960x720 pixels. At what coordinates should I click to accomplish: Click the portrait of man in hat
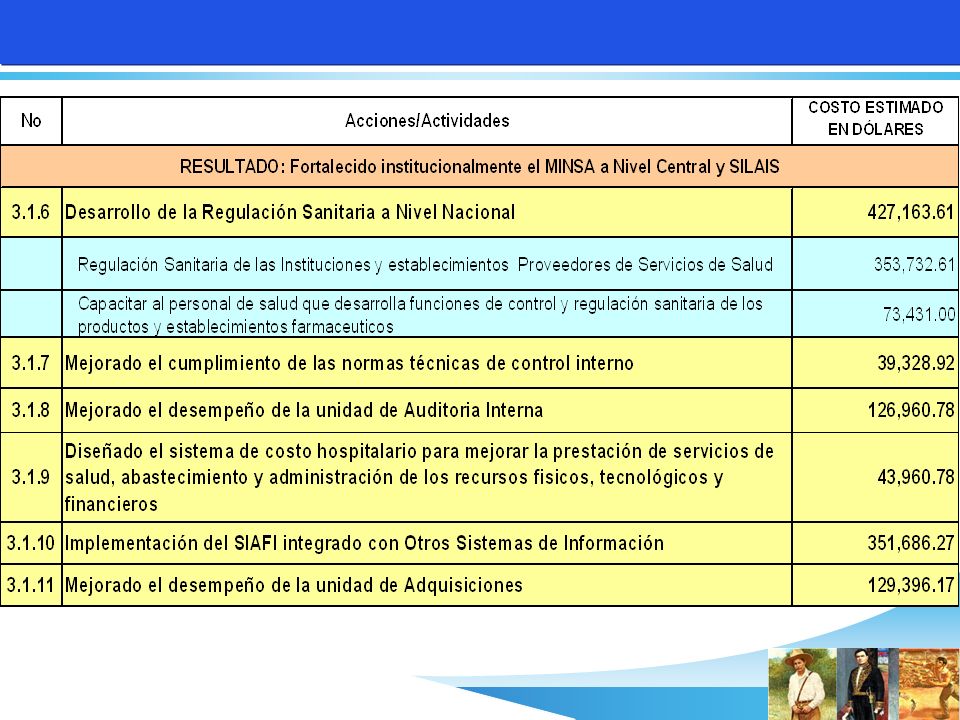coord(802,684)
